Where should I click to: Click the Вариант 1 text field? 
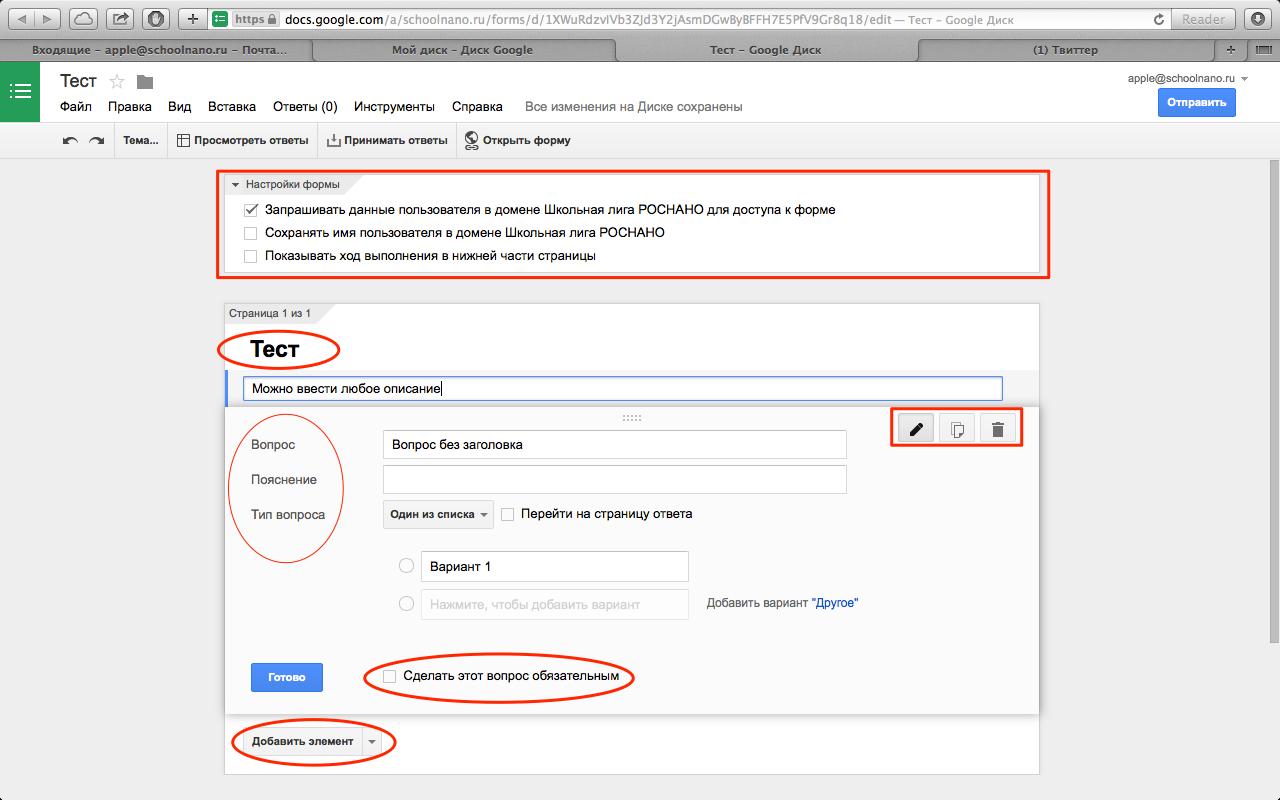[x=555, y=566]
